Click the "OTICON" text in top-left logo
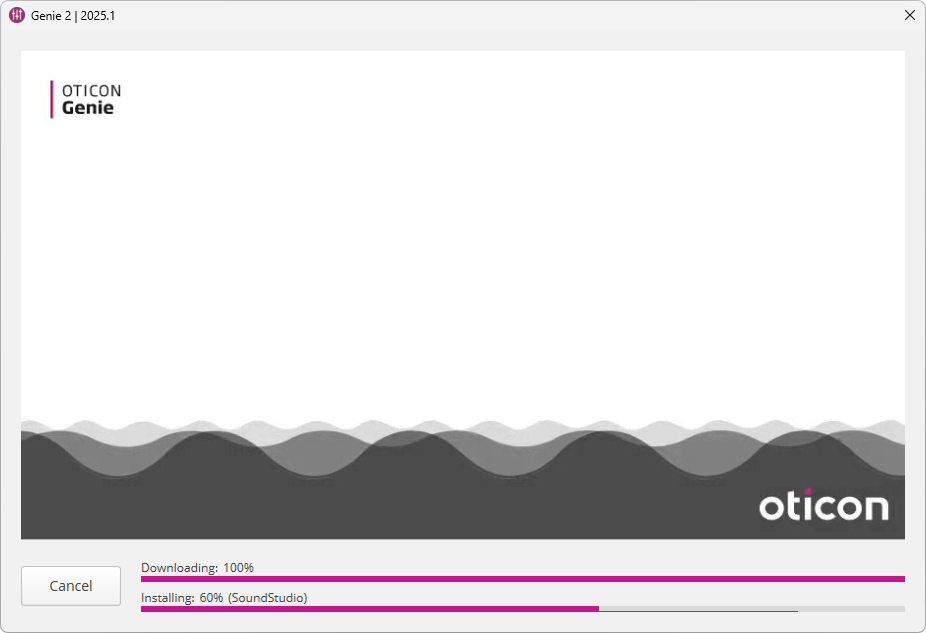Screen dimensions: 926x633 click(91, 91)
